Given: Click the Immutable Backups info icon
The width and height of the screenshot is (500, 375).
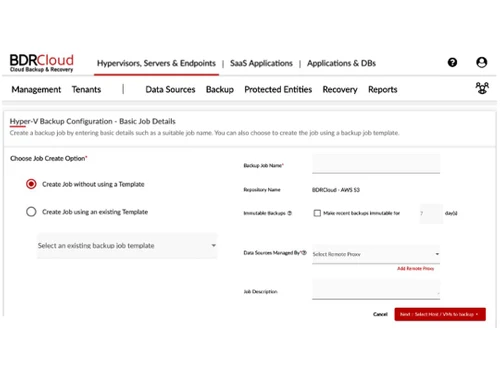Looking at the screenshot, I should point(290,213).
